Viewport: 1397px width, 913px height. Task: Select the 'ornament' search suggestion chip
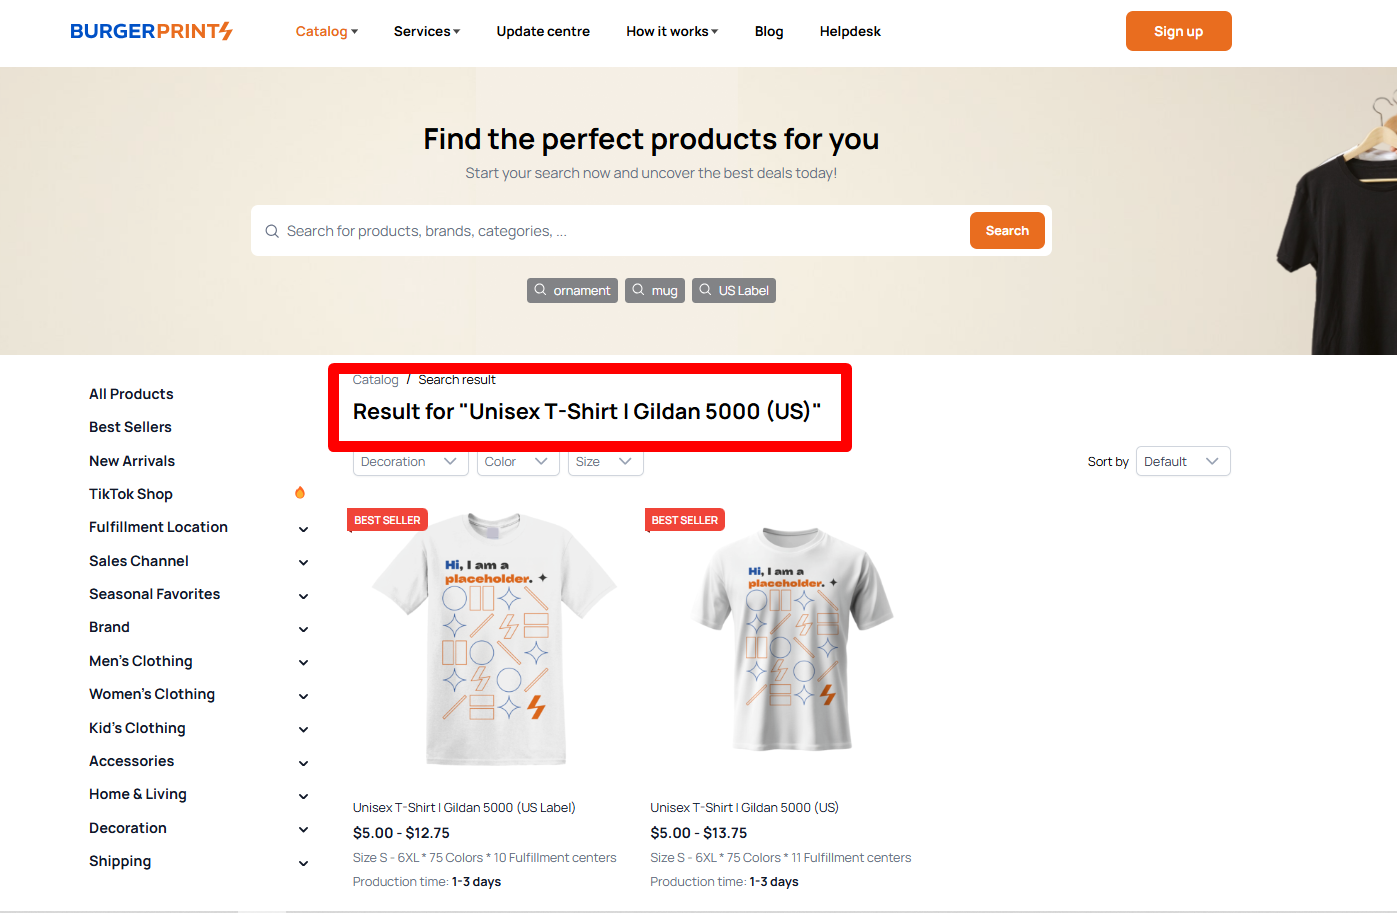click(x=572, y=290)
